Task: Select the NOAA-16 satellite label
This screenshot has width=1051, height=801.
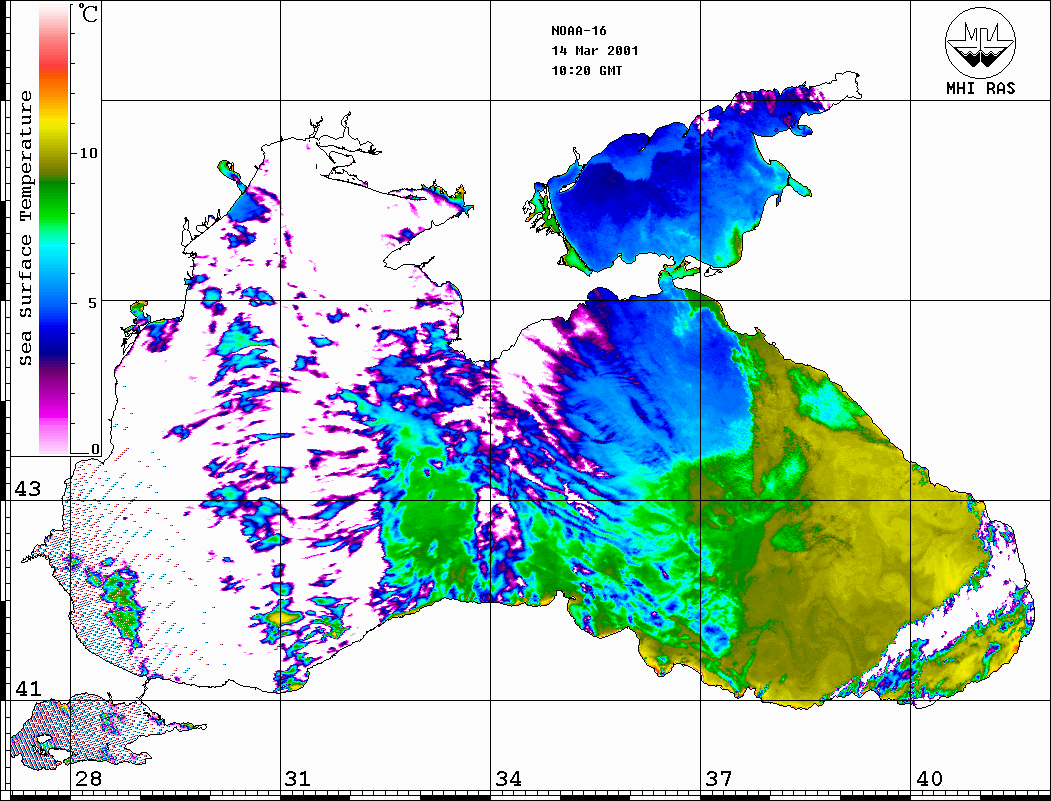Action: 578,30
